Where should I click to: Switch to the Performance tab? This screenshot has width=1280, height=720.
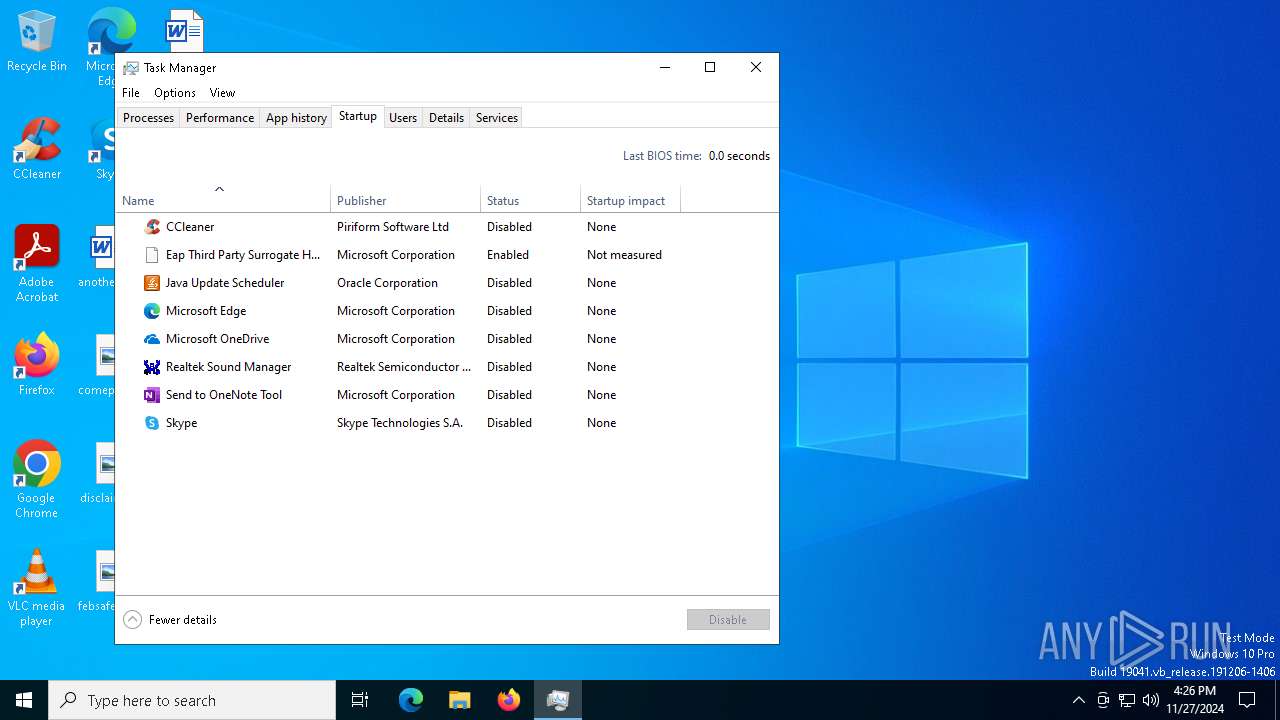(x=220, y=118)
